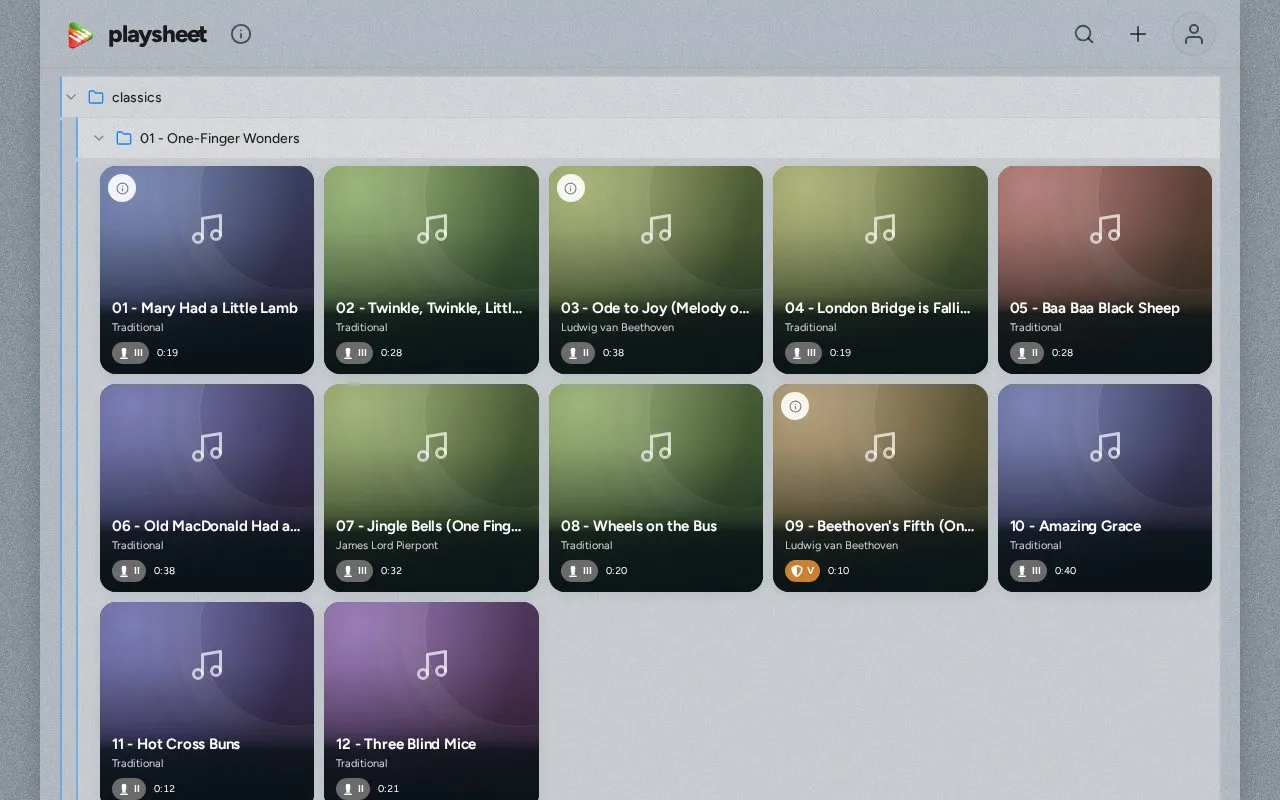Image resolution: width=1280 pixels, height=800 pixels.
Task: Open the info icon beside playsheet title
Action: (241, 34)
